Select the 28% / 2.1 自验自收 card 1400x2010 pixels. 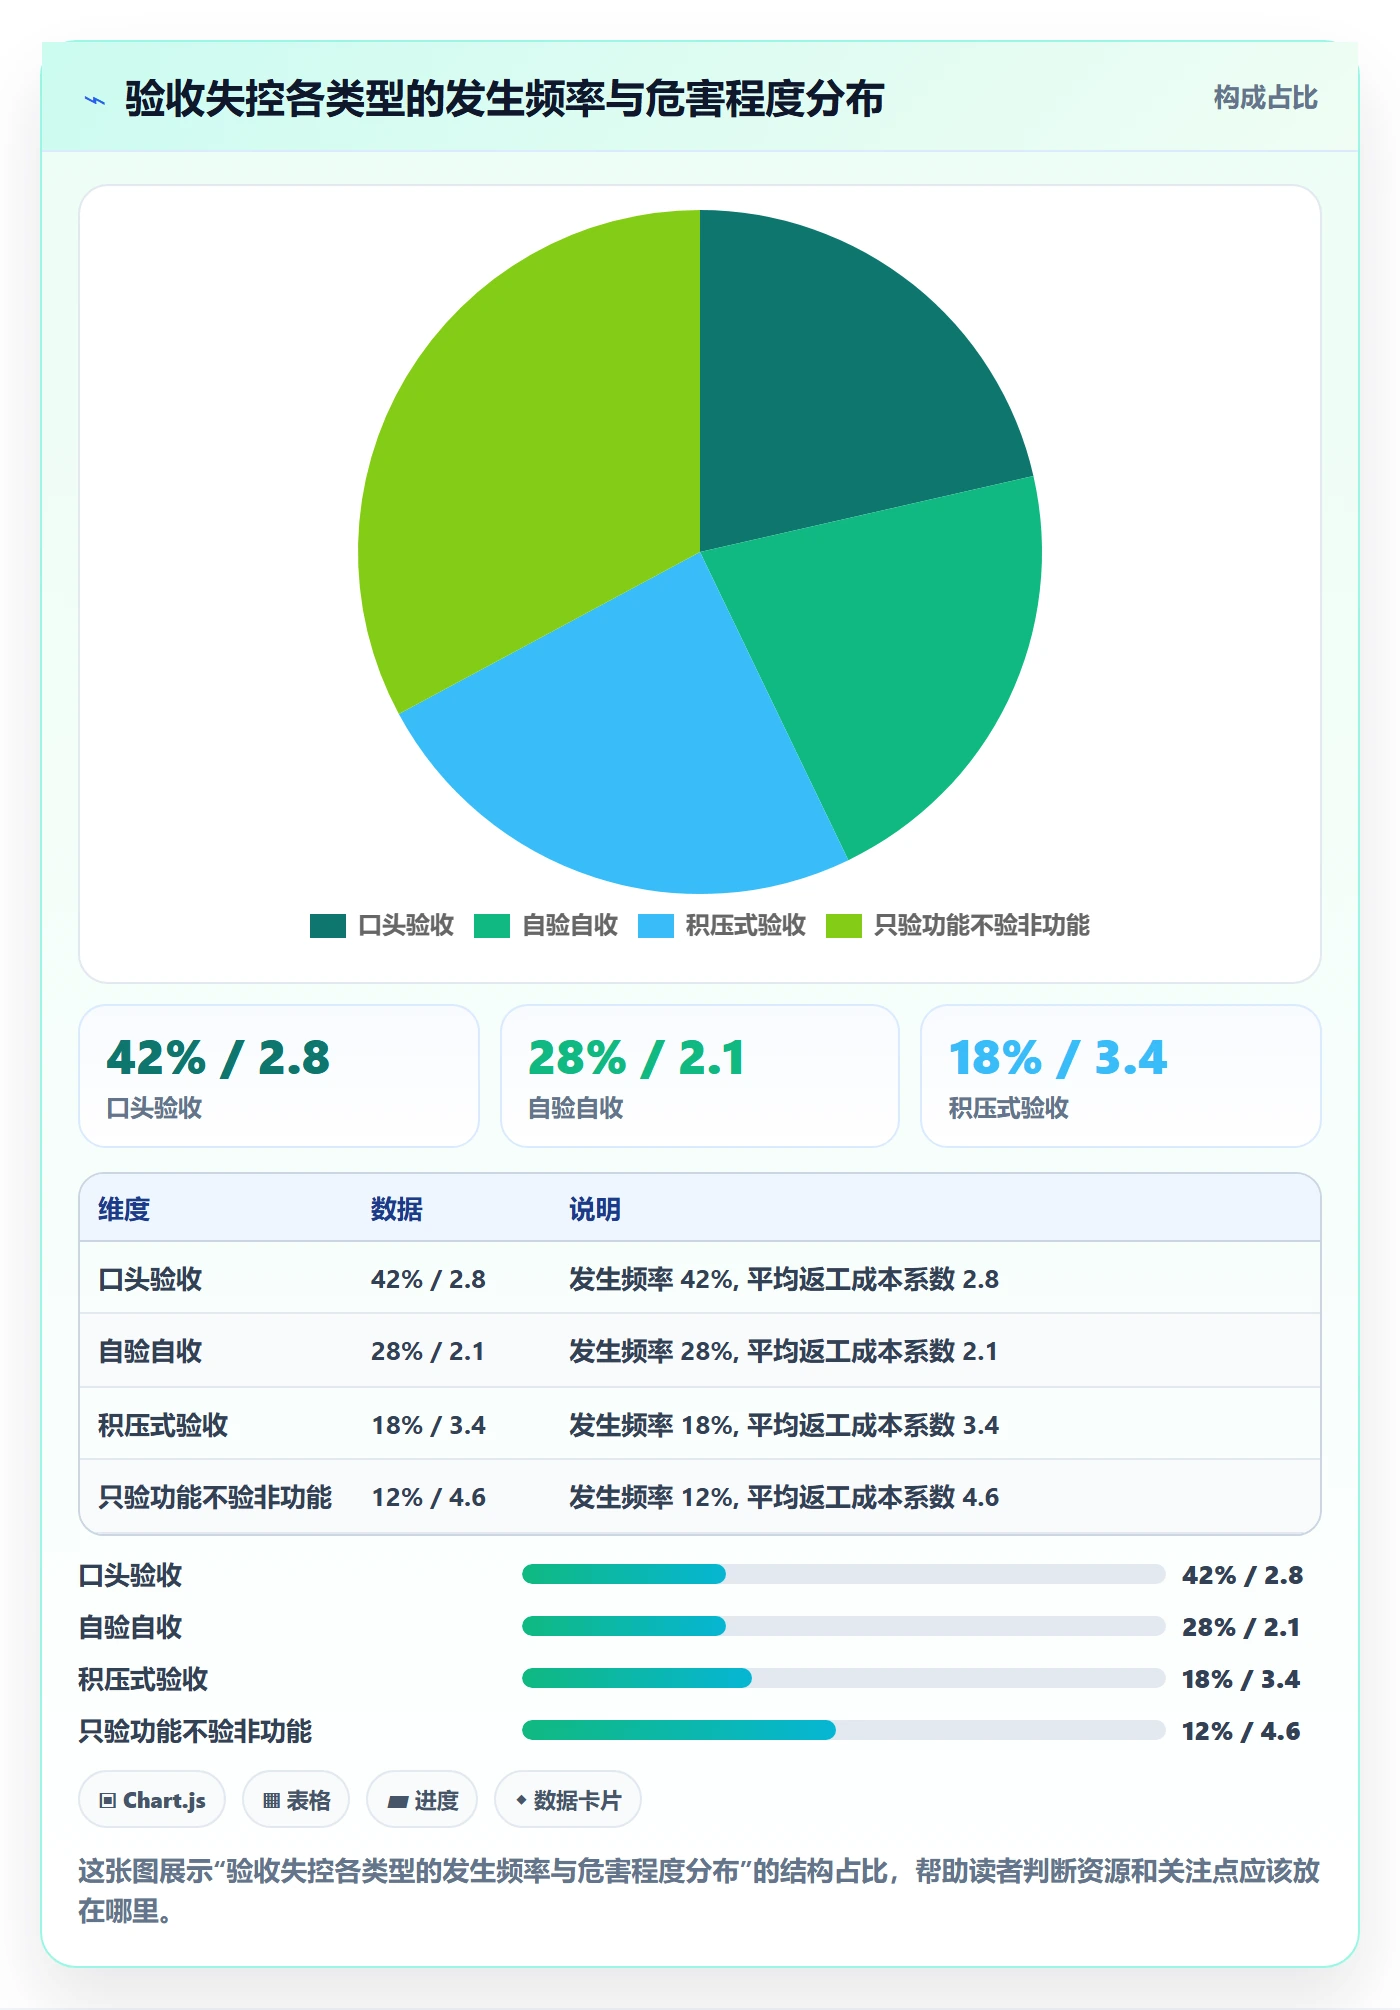700,1076
